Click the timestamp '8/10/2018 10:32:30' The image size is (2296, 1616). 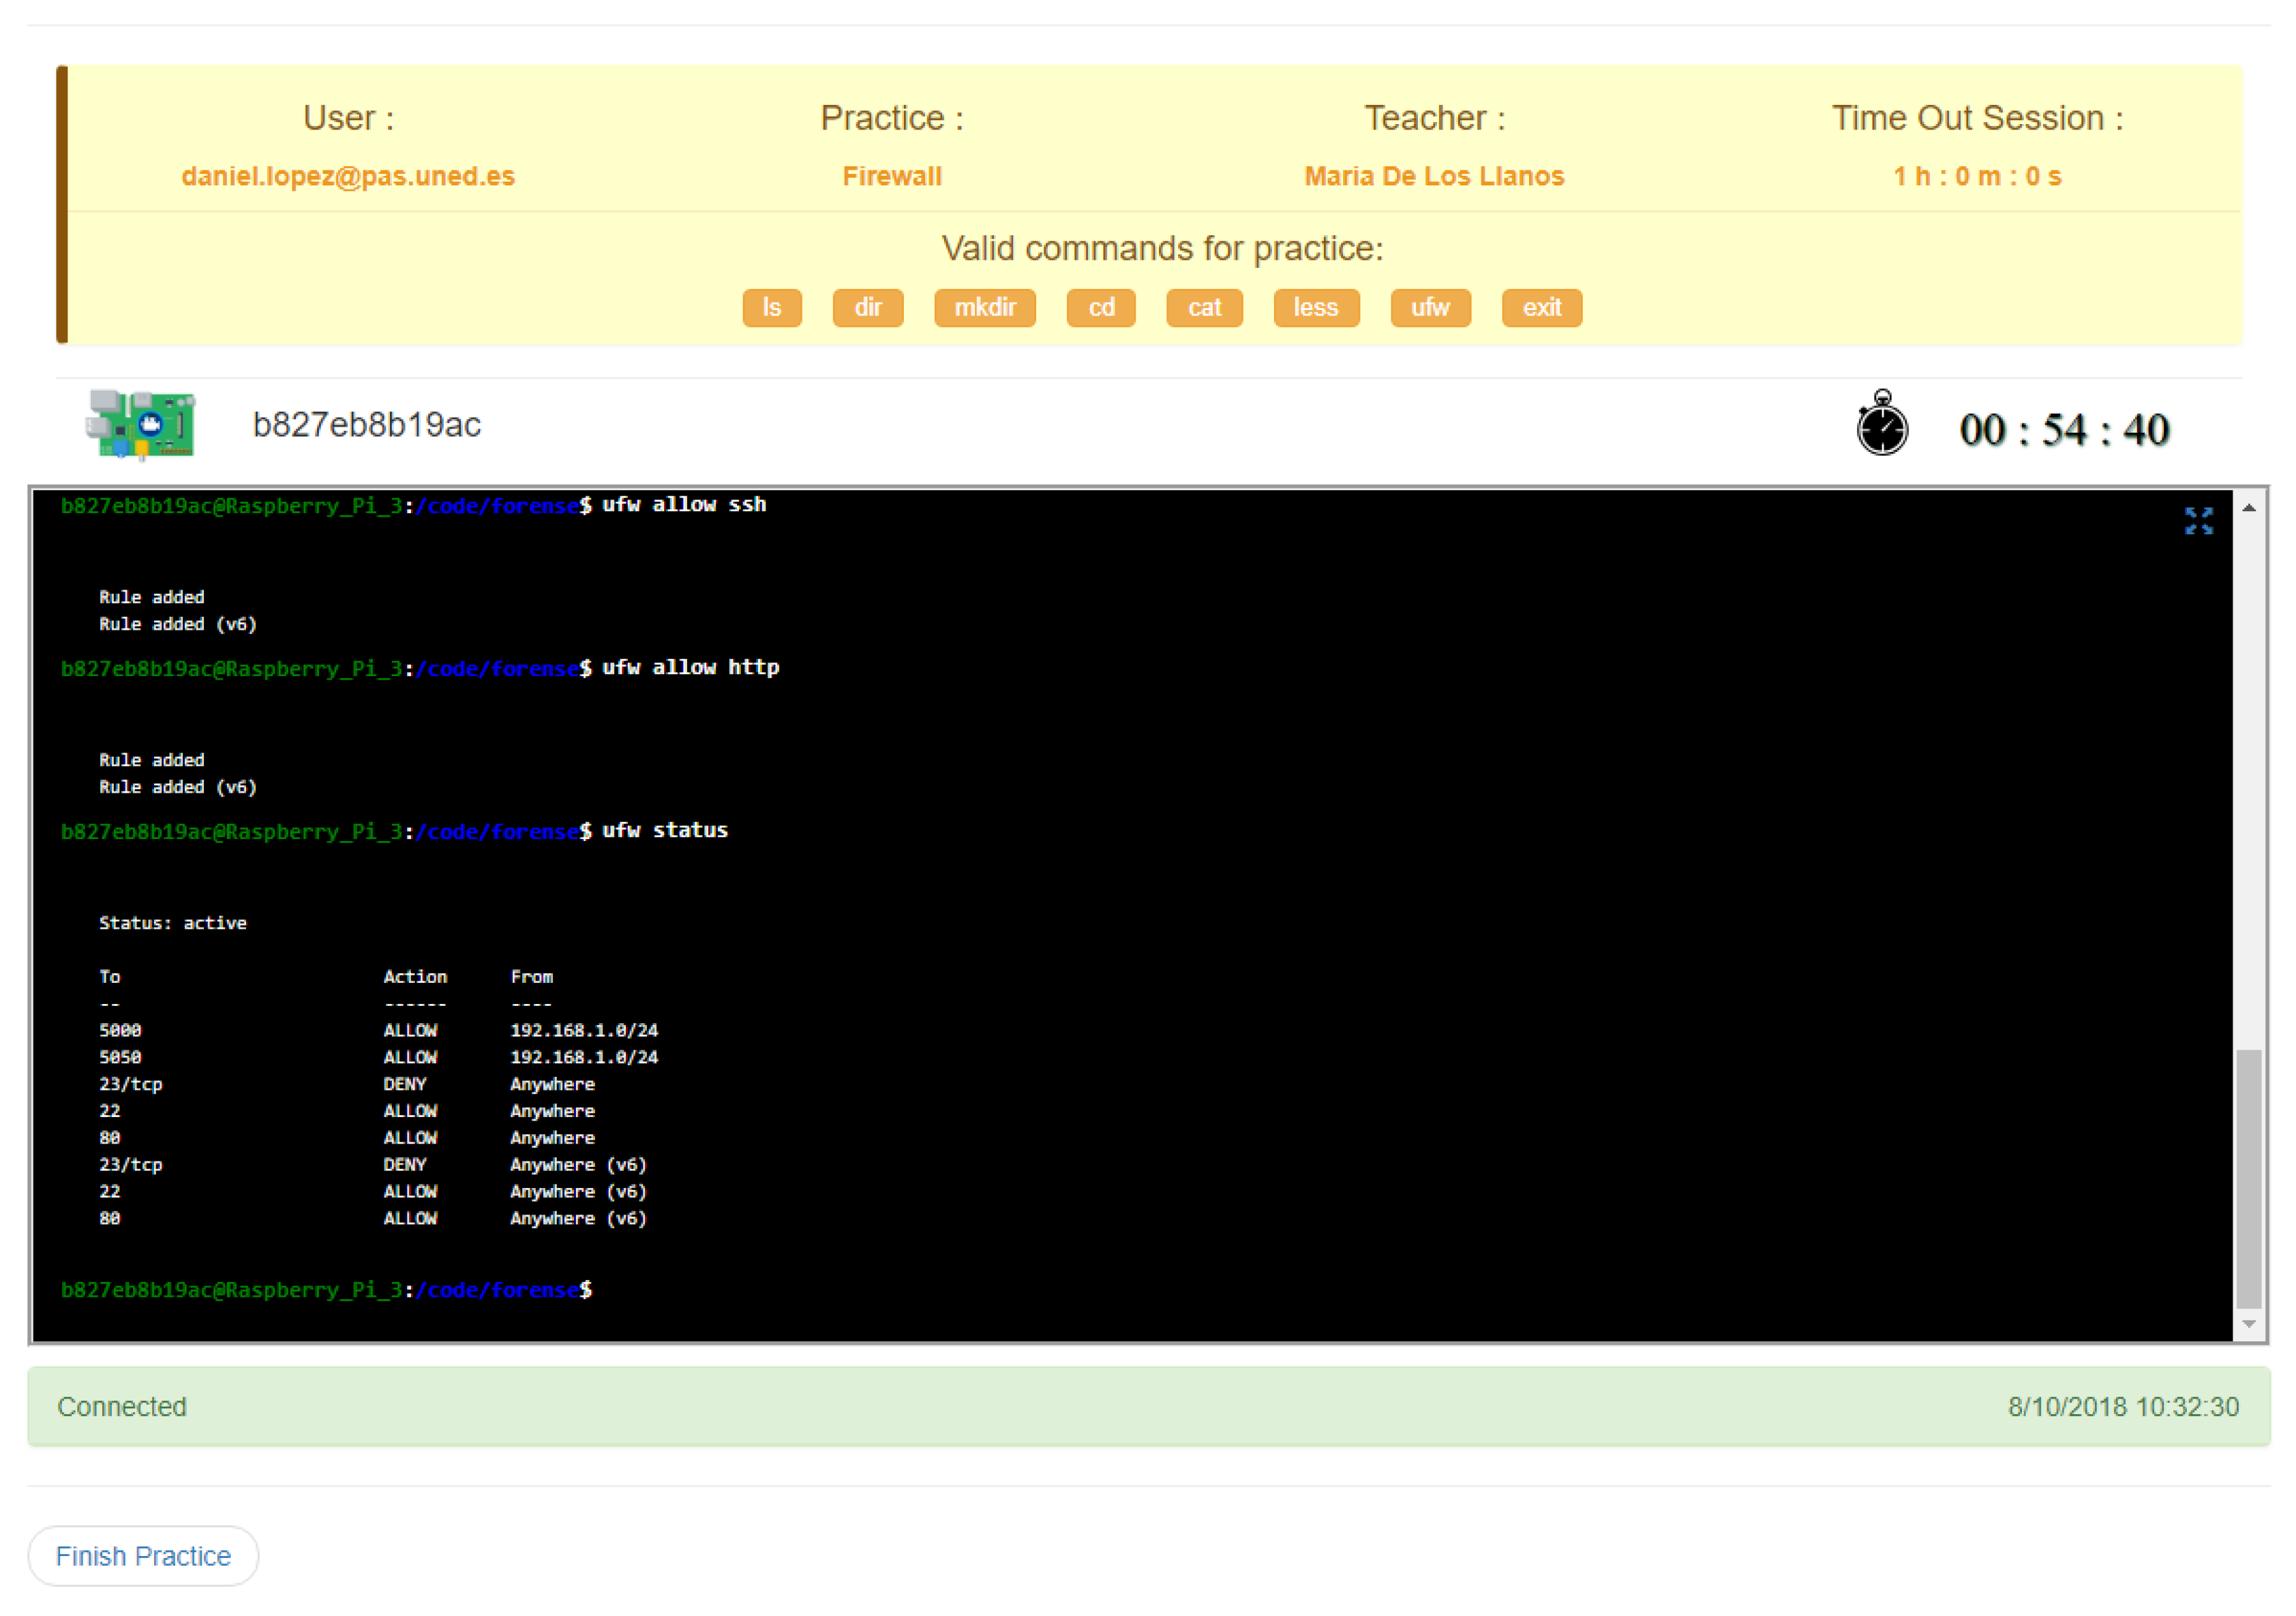coord(2123,1407)
